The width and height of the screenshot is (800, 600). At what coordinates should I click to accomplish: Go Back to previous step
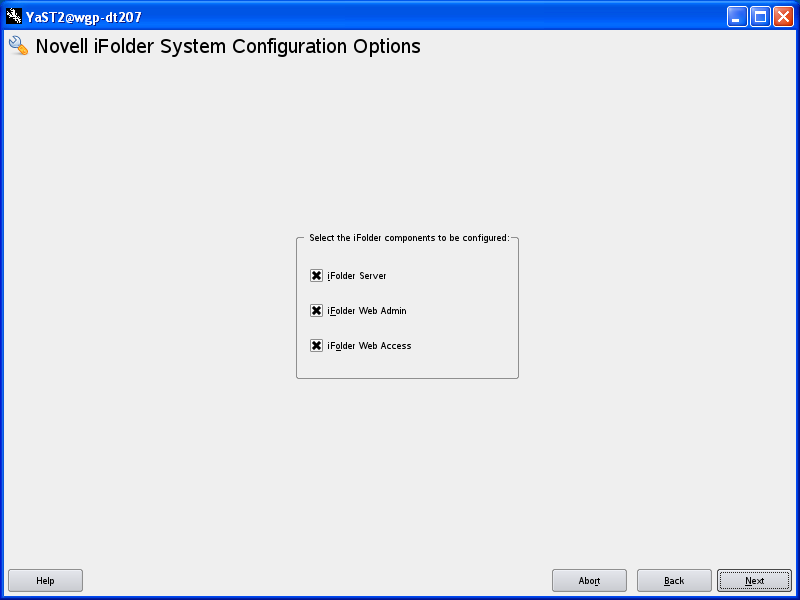pyautogui.click(x=674, y=581)
